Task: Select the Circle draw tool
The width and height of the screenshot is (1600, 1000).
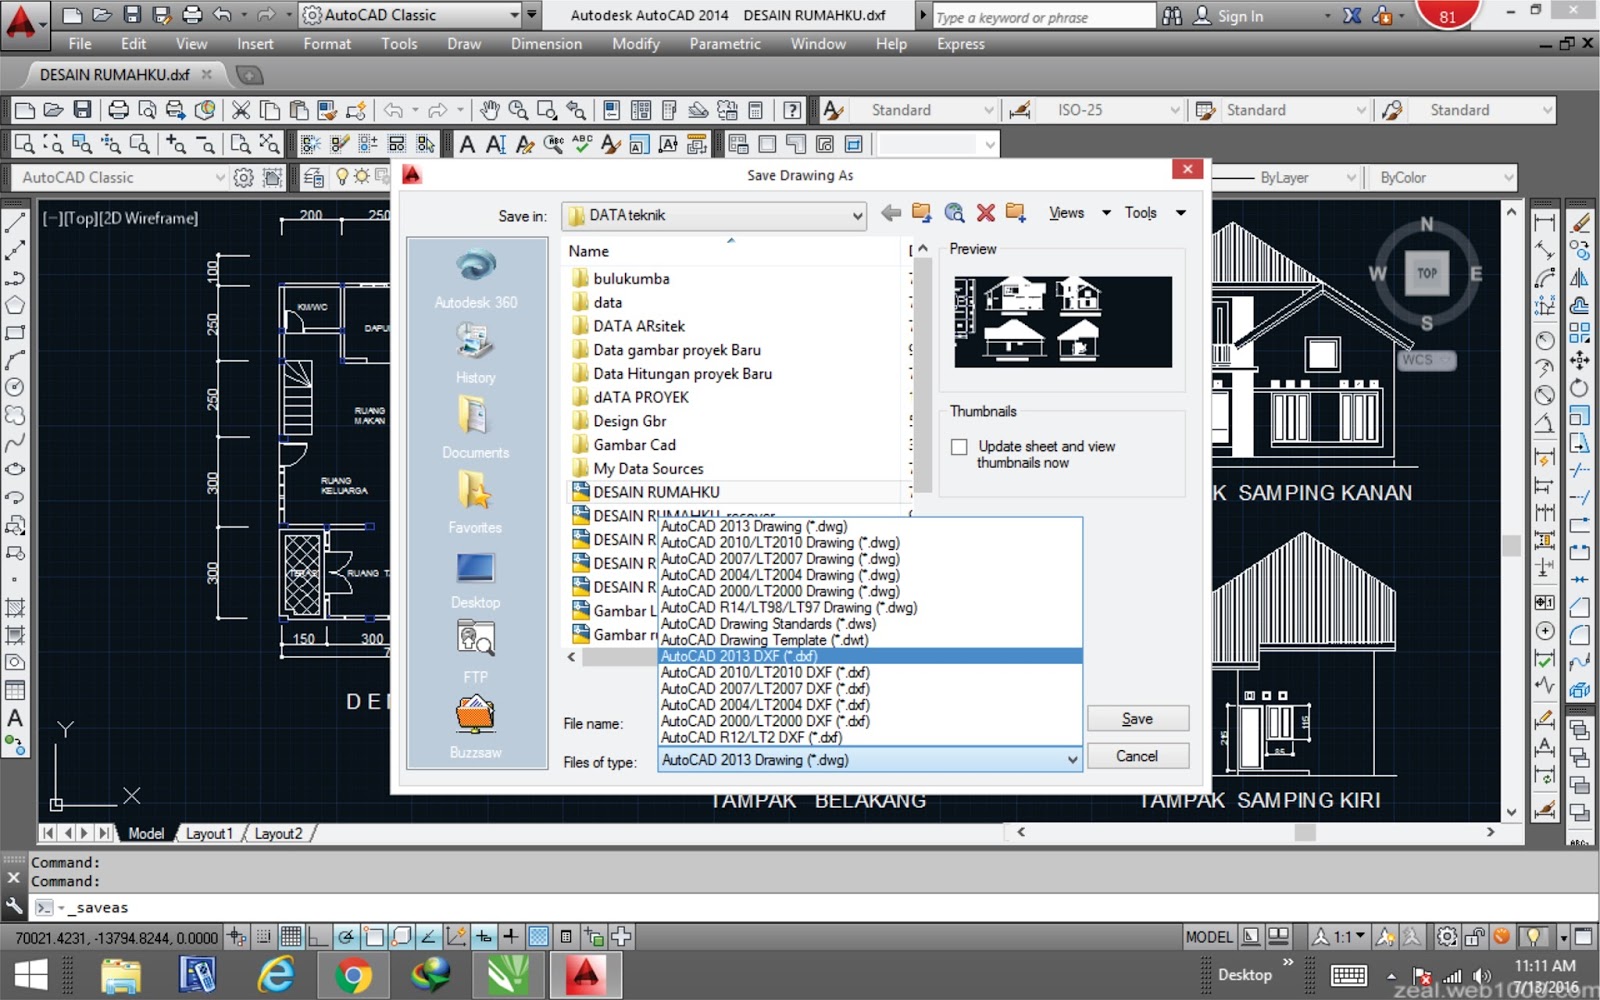Action: point(15,387)
